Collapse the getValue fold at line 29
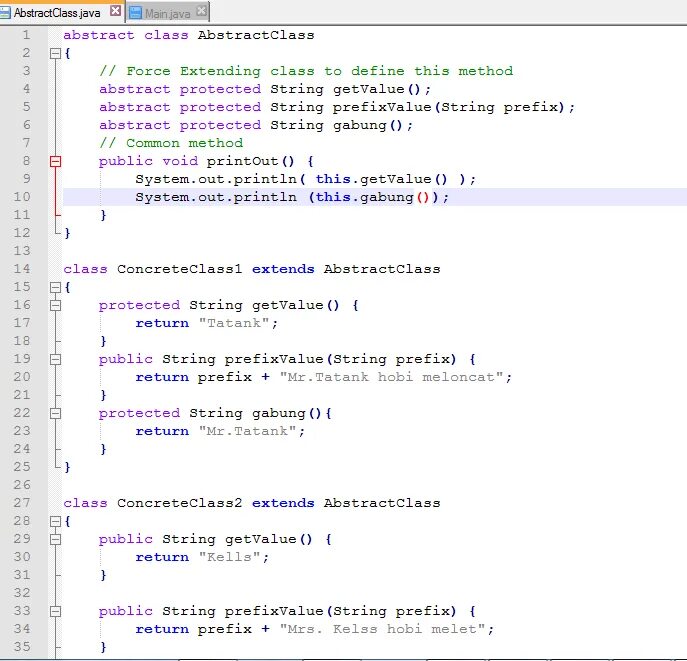The height and width of the screenshot is (661, 687). 55,539
